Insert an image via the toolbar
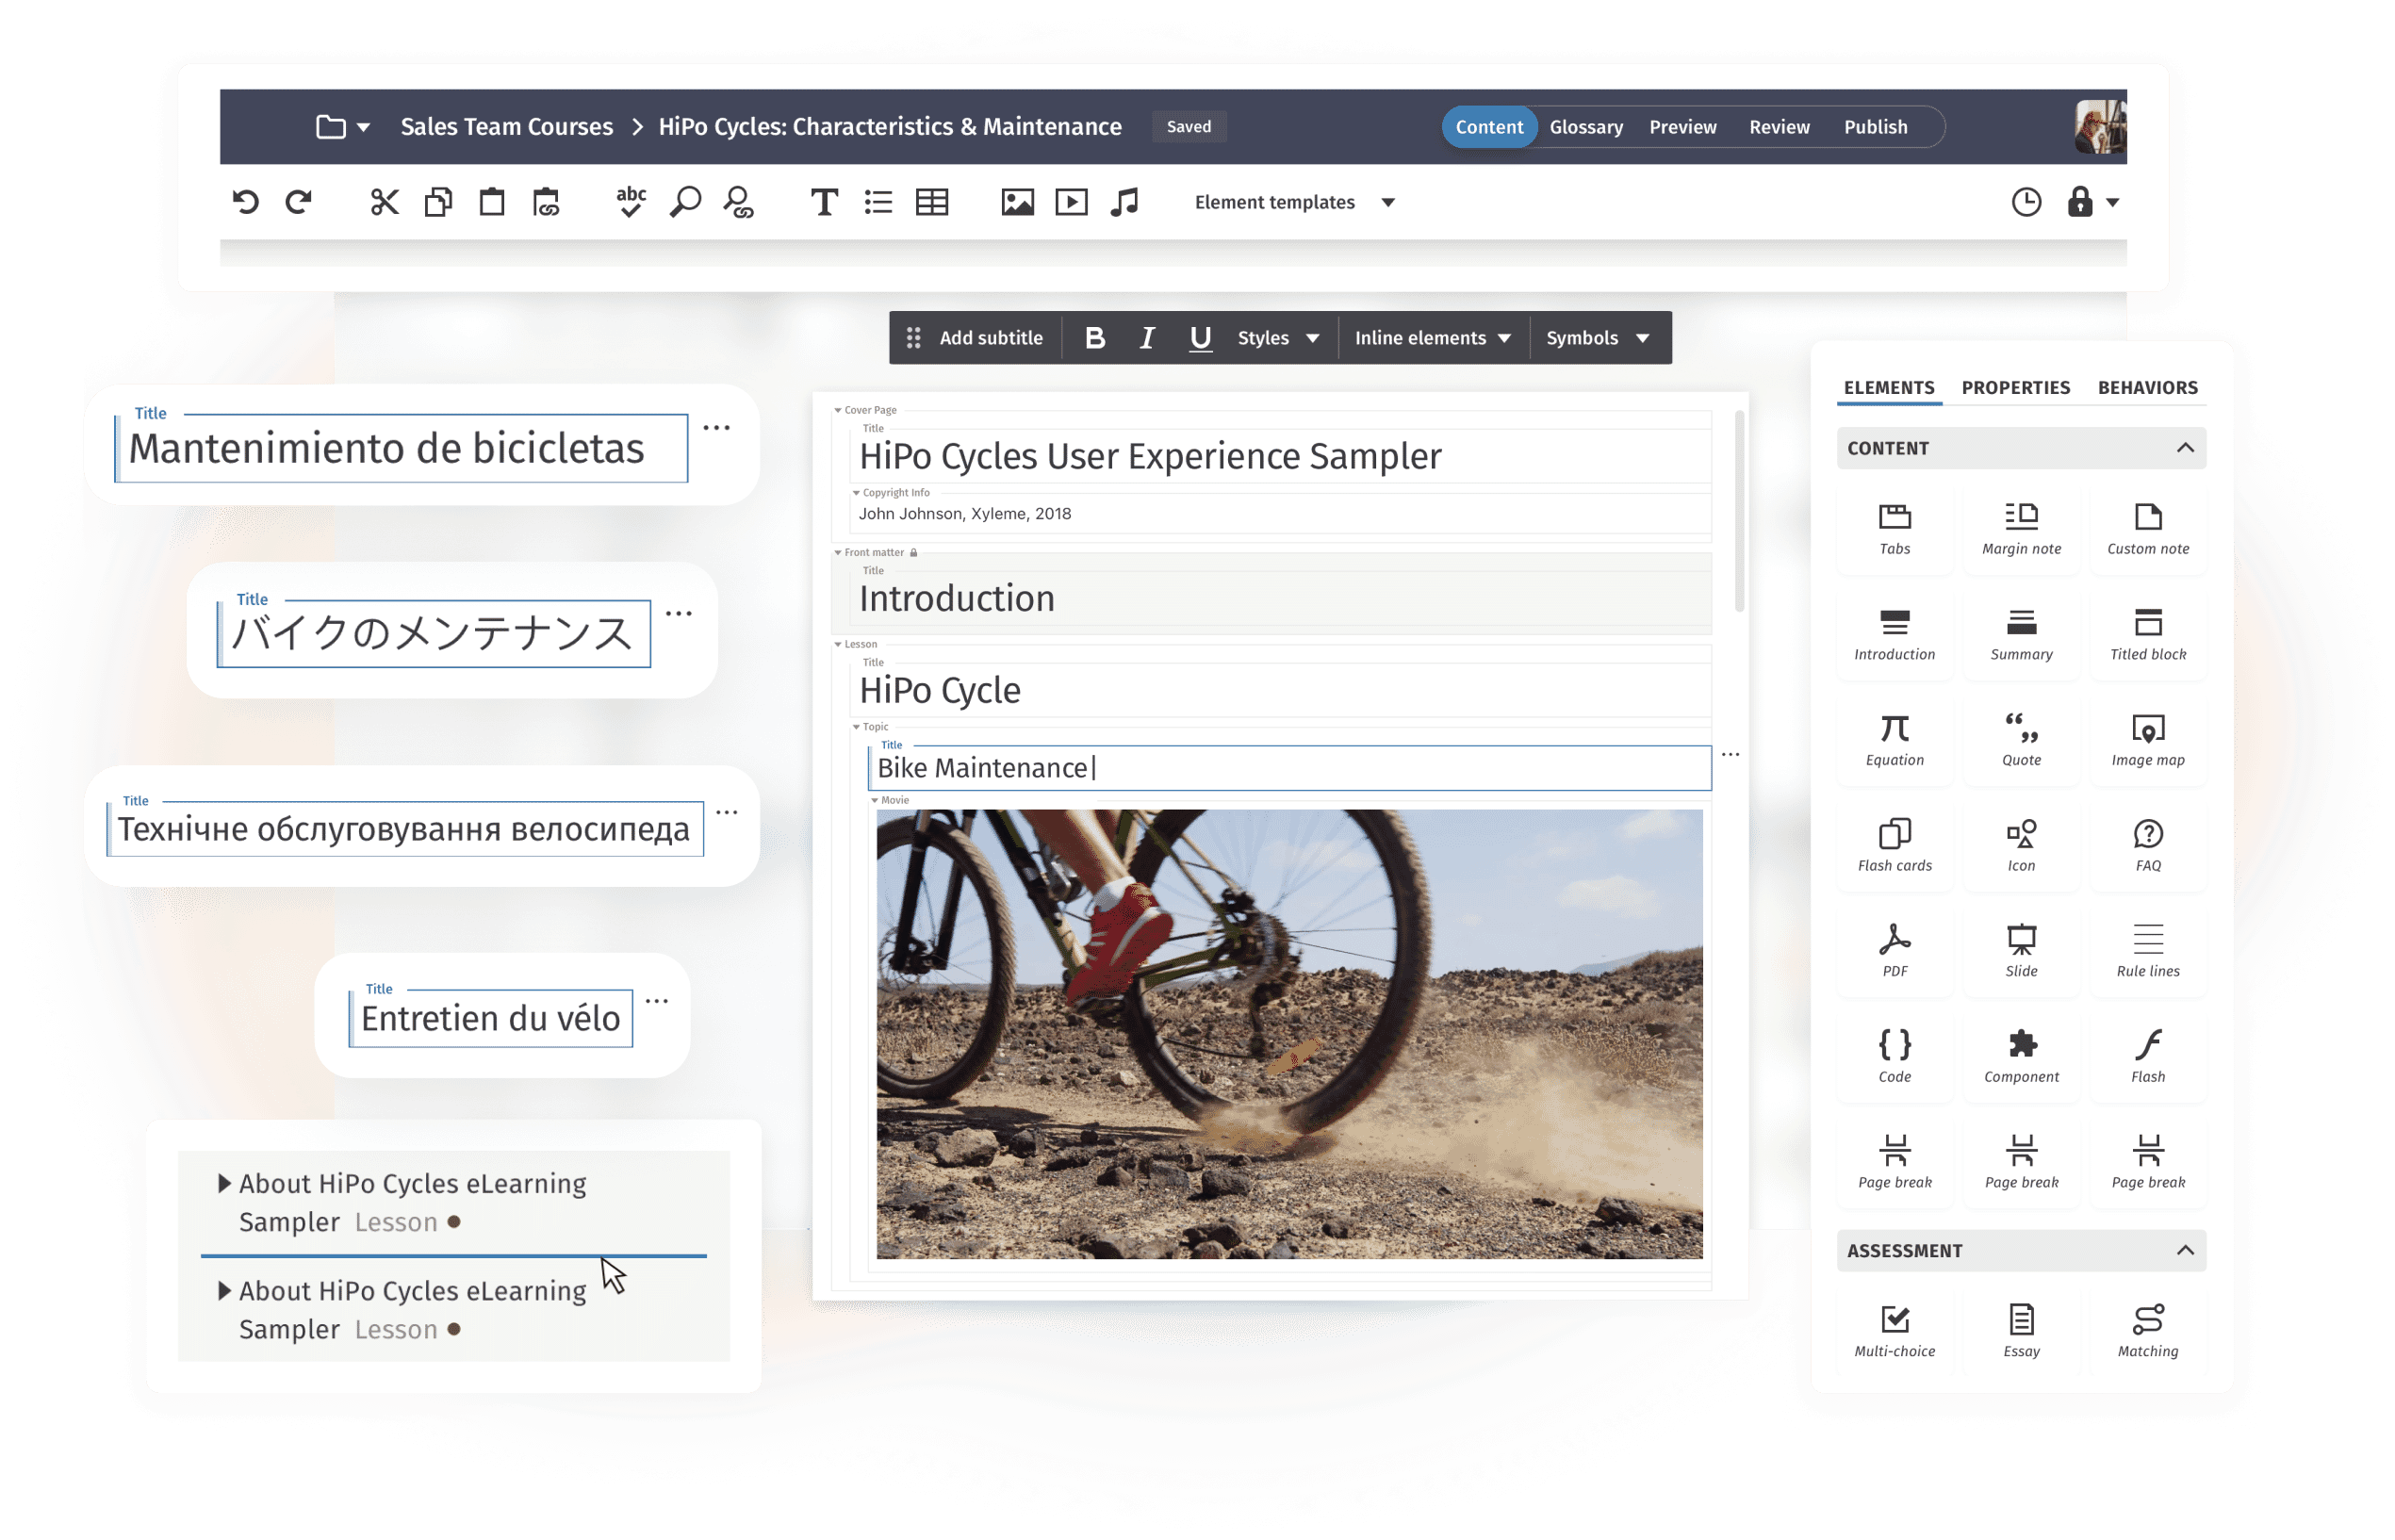This screenshot has width=2395, height=1540. tap(1017, 202)
